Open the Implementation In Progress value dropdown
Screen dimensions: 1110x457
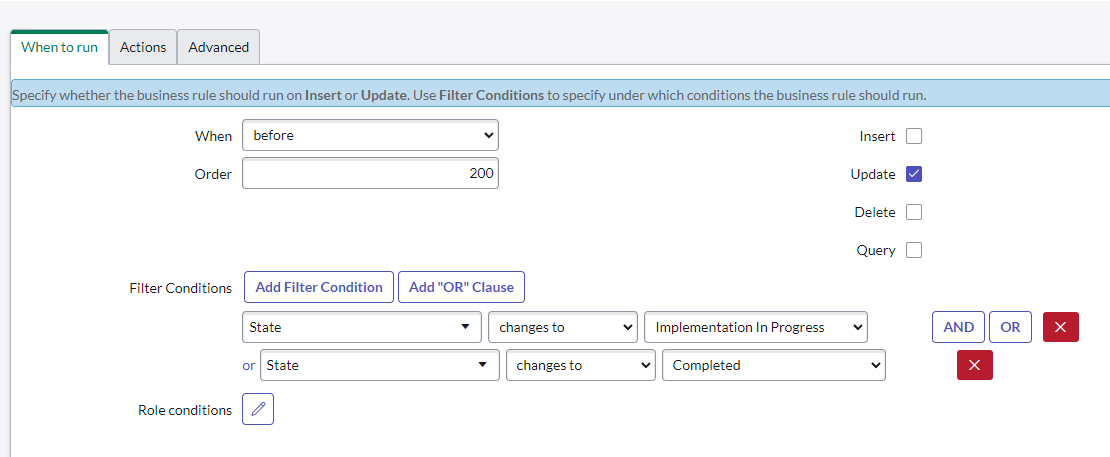pos(756,327)
